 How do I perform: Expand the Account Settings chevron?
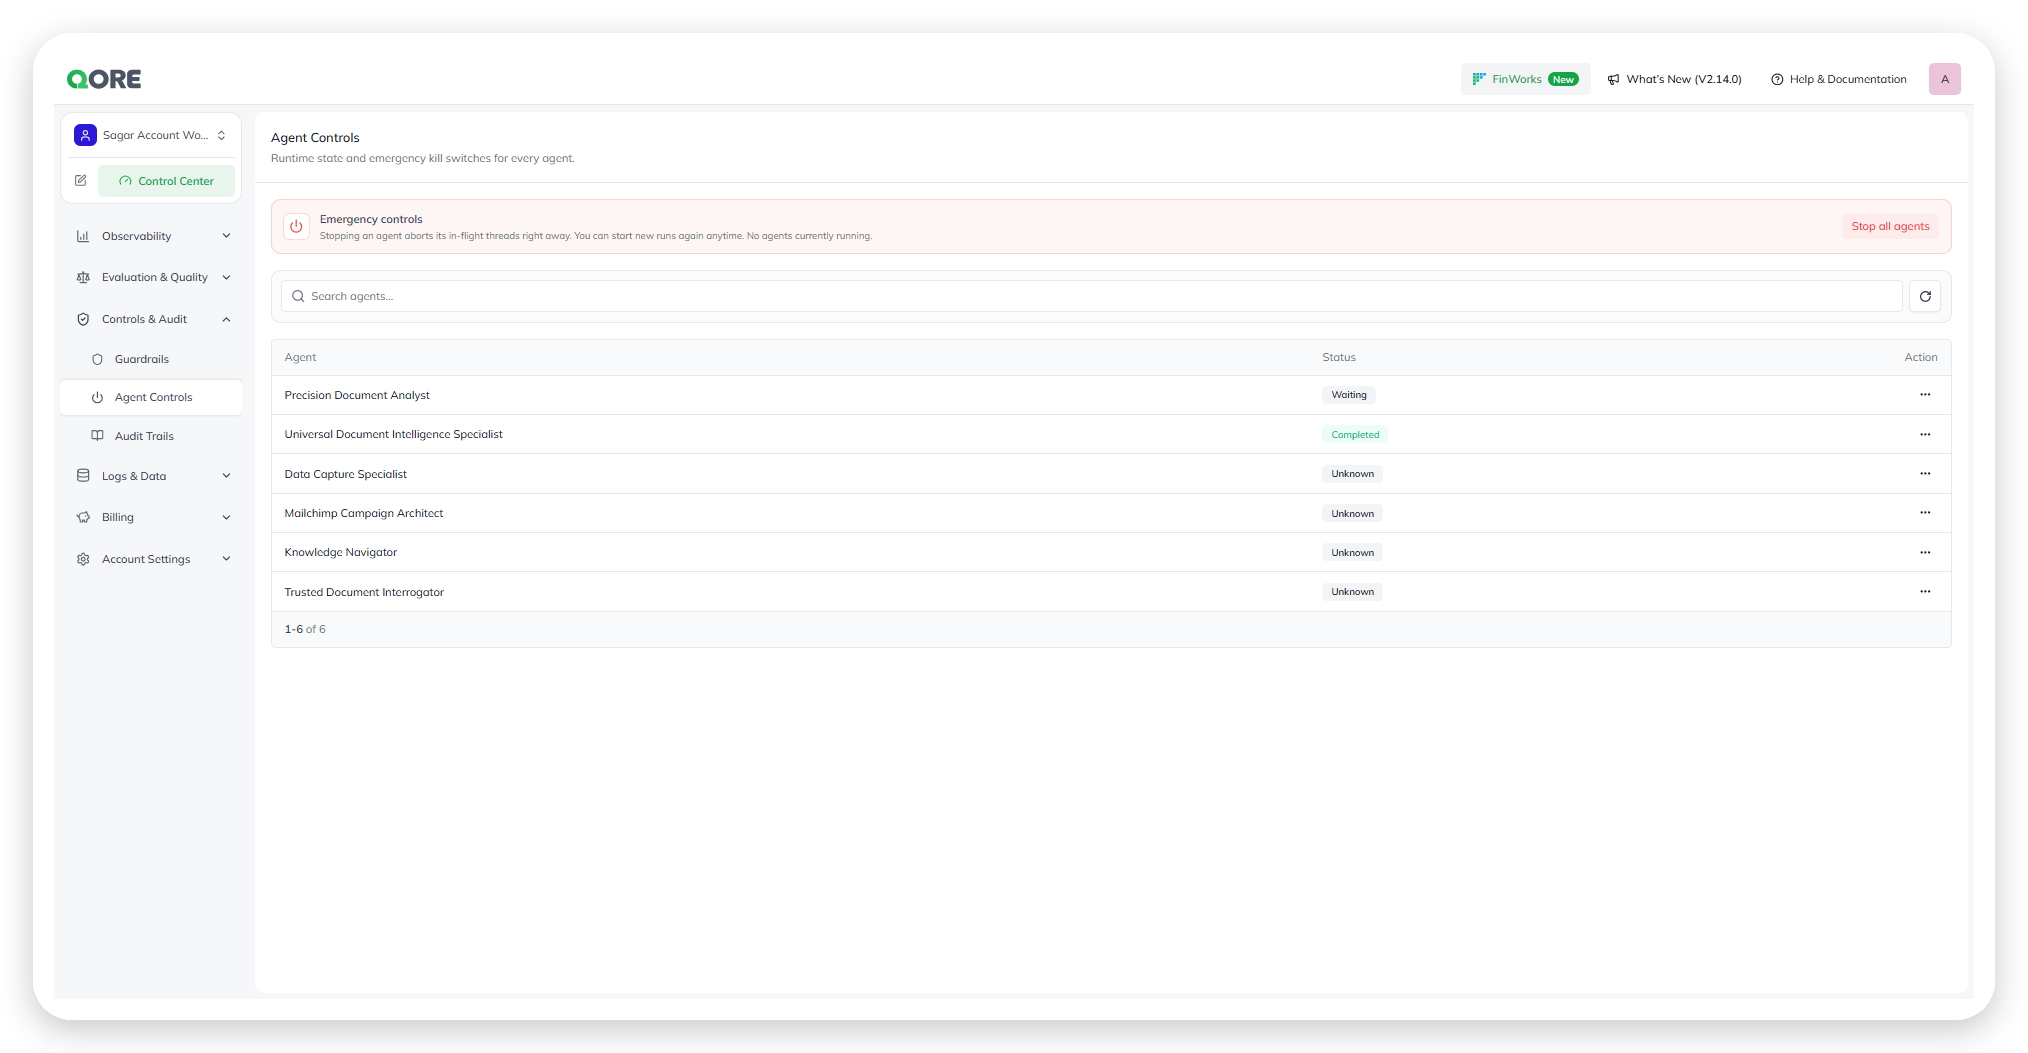click(226, 559)
